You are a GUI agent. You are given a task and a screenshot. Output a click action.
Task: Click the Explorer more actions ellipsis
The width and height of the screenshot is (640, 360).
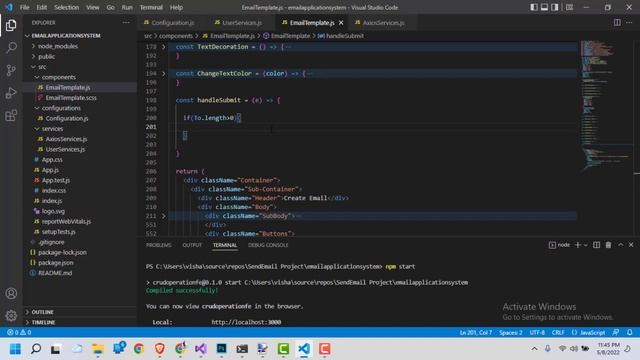click(x=126, y=23)
